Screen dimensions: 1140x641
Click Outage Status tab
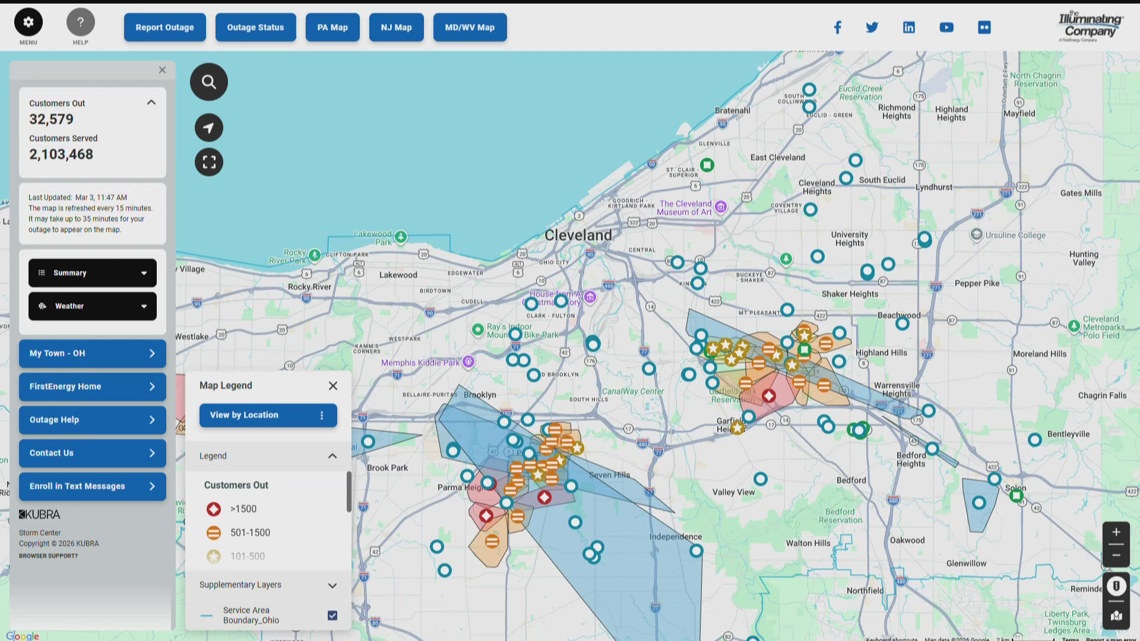point(255,28)
